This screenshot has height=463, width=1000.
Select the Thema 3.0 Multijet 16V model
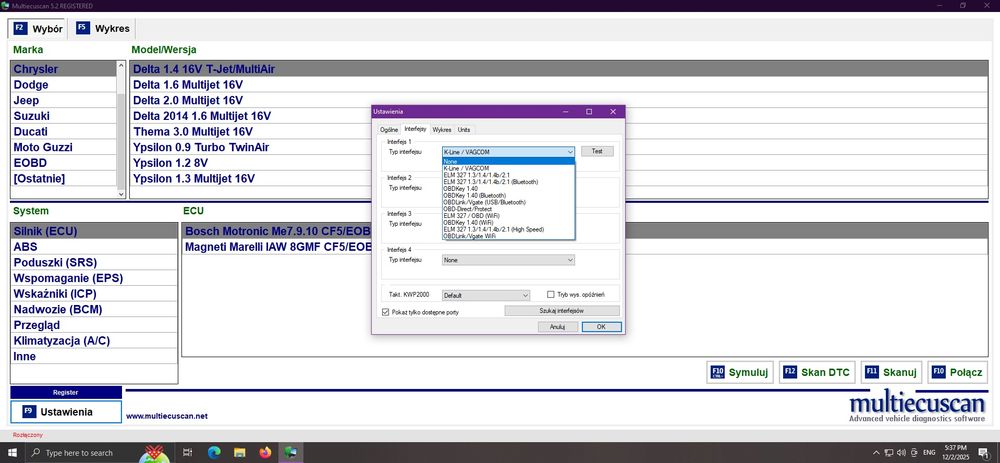(559, 131)
